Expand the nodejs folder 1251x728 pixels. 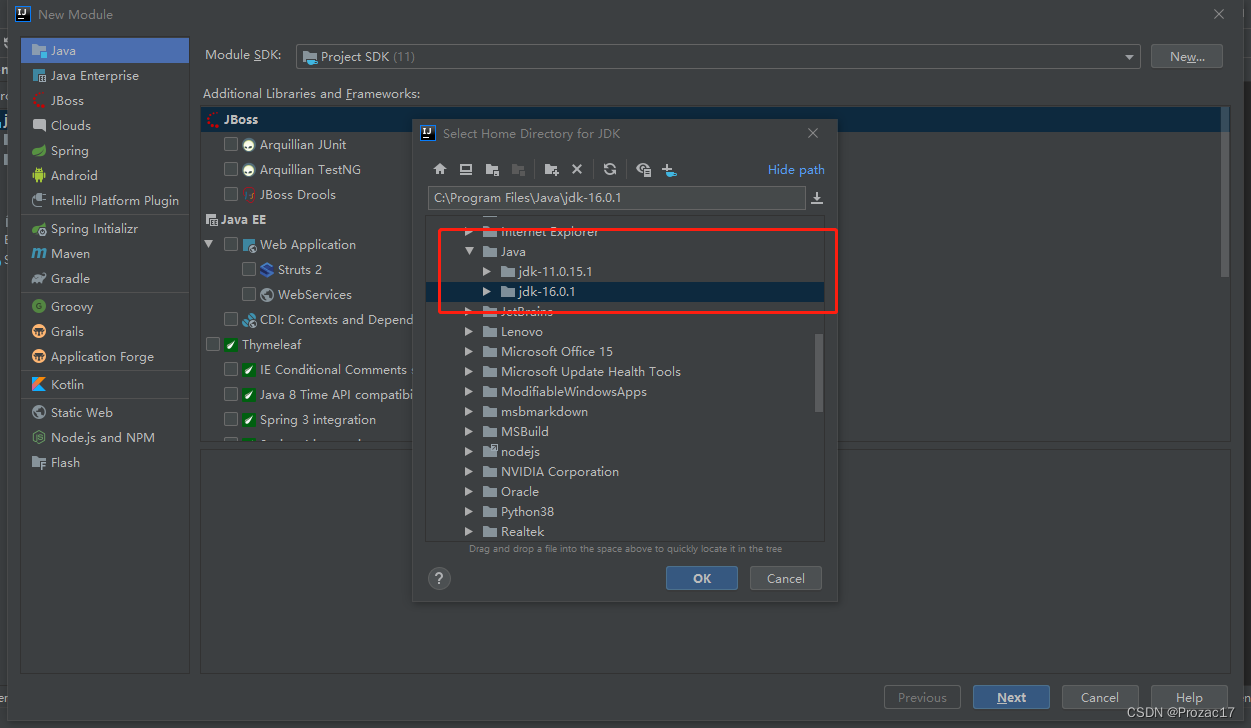[469, 451]
